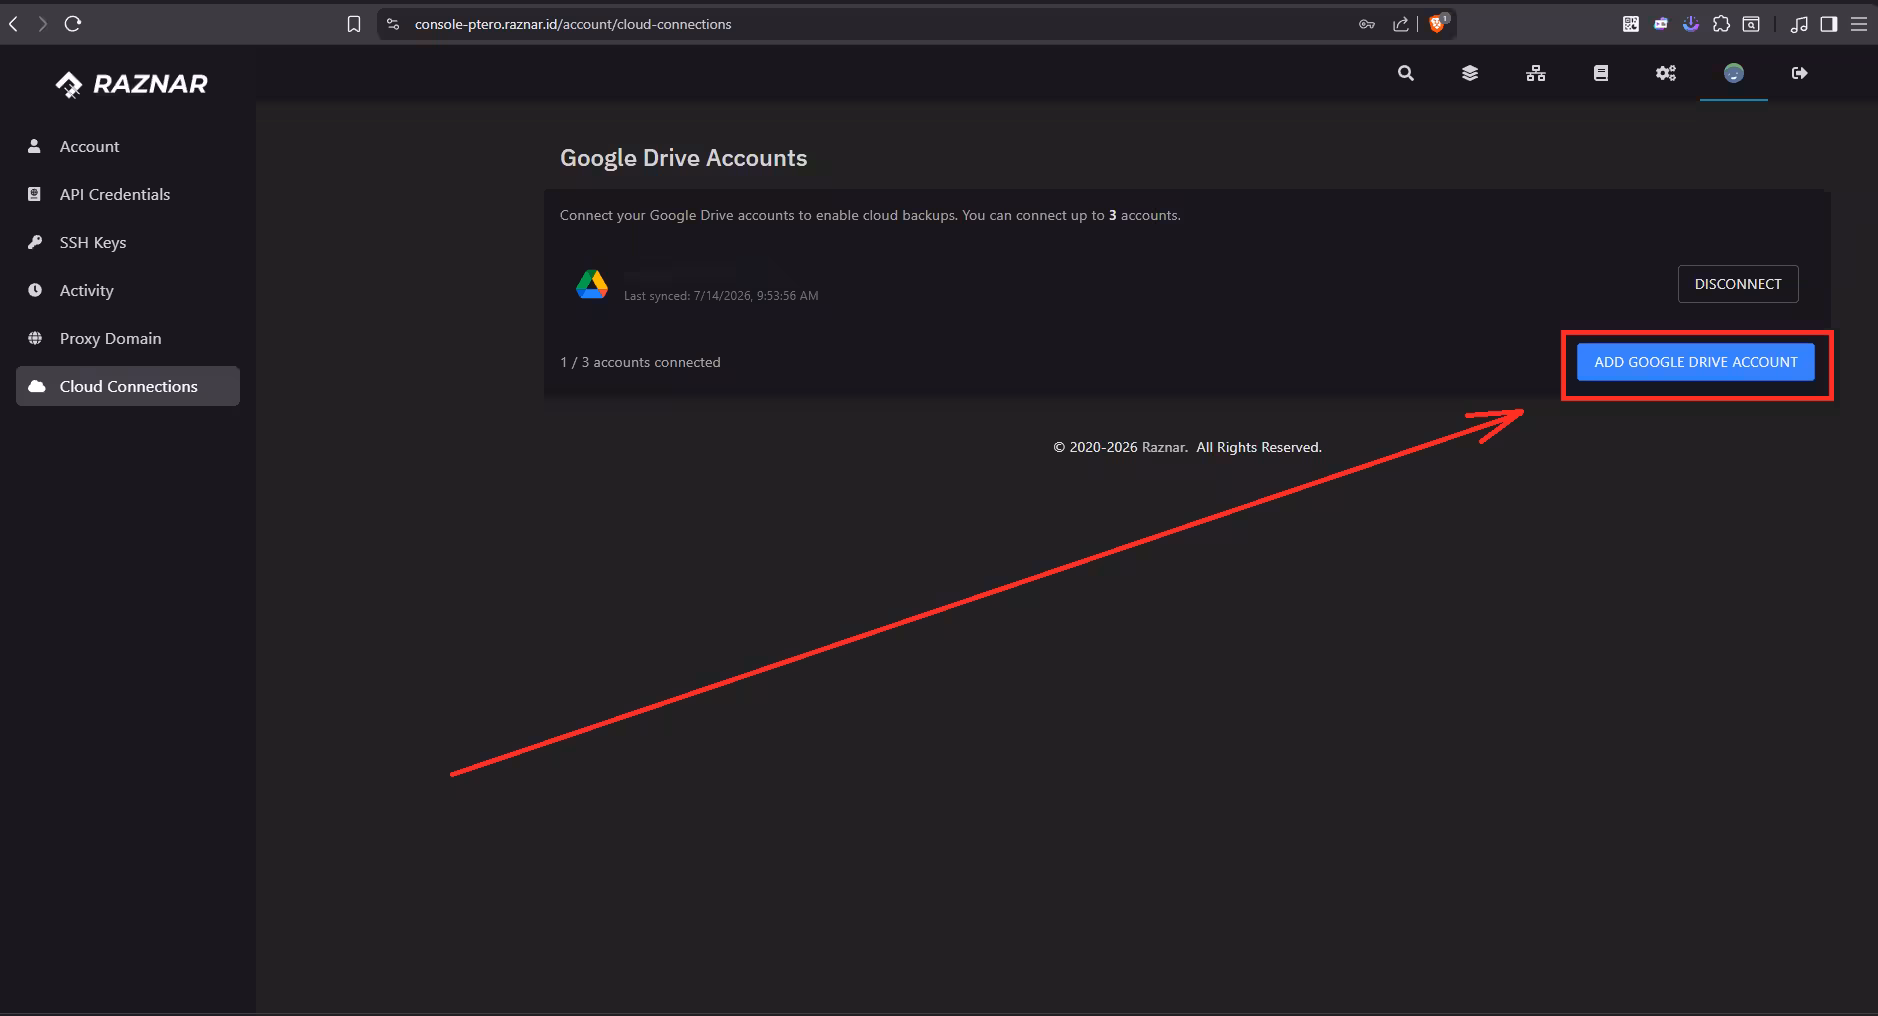The image size is (1878, 1016).
Task: Open the QR code extension icon
Action: pyautogui.click(x=1631, y=24)
